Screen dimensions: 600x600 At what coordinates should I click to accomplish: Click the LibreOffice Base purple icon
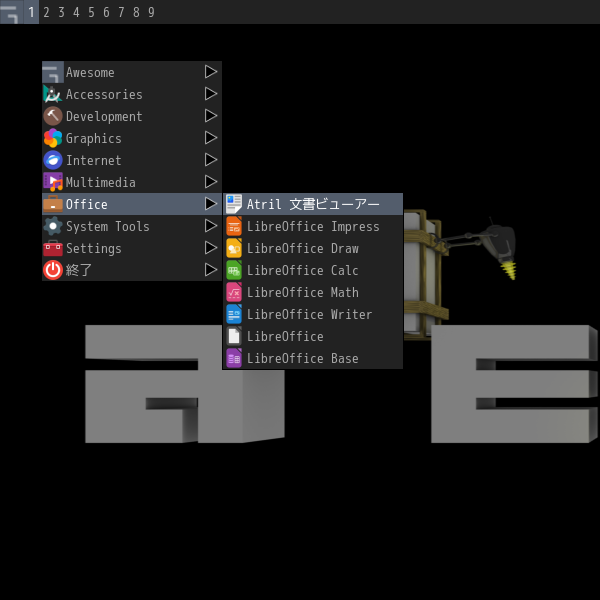[x=234, y=358]
